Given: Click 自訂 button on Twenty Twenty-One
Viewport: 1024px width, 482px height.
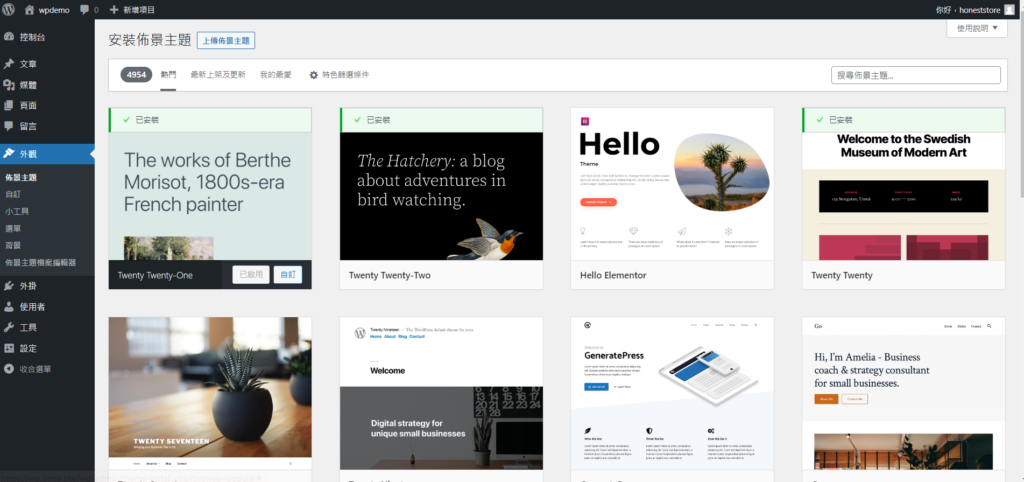Looking at the screenshot, I should click(x=287, y=274).
